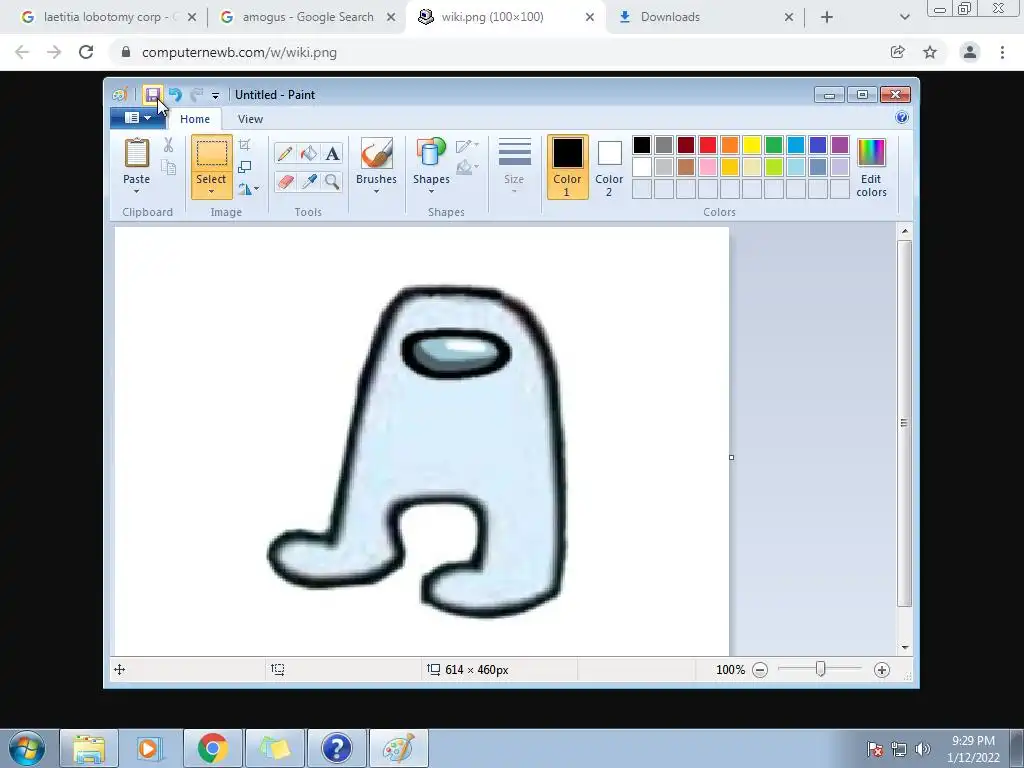Open Windows Explorer from the taskbar
Screen dimensions: 1024x768
tap(89, 748)
